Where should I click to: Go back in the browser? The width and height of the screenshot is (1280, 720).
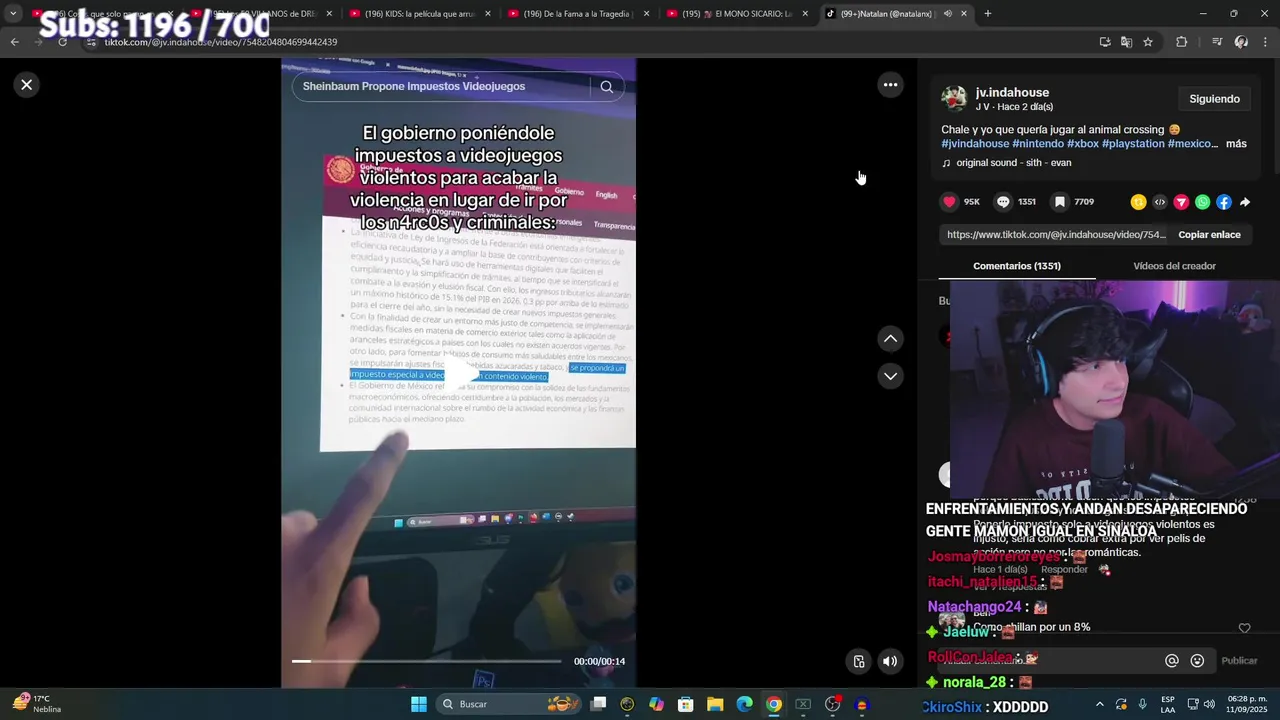pyautogui.click(x=14, y=42)
